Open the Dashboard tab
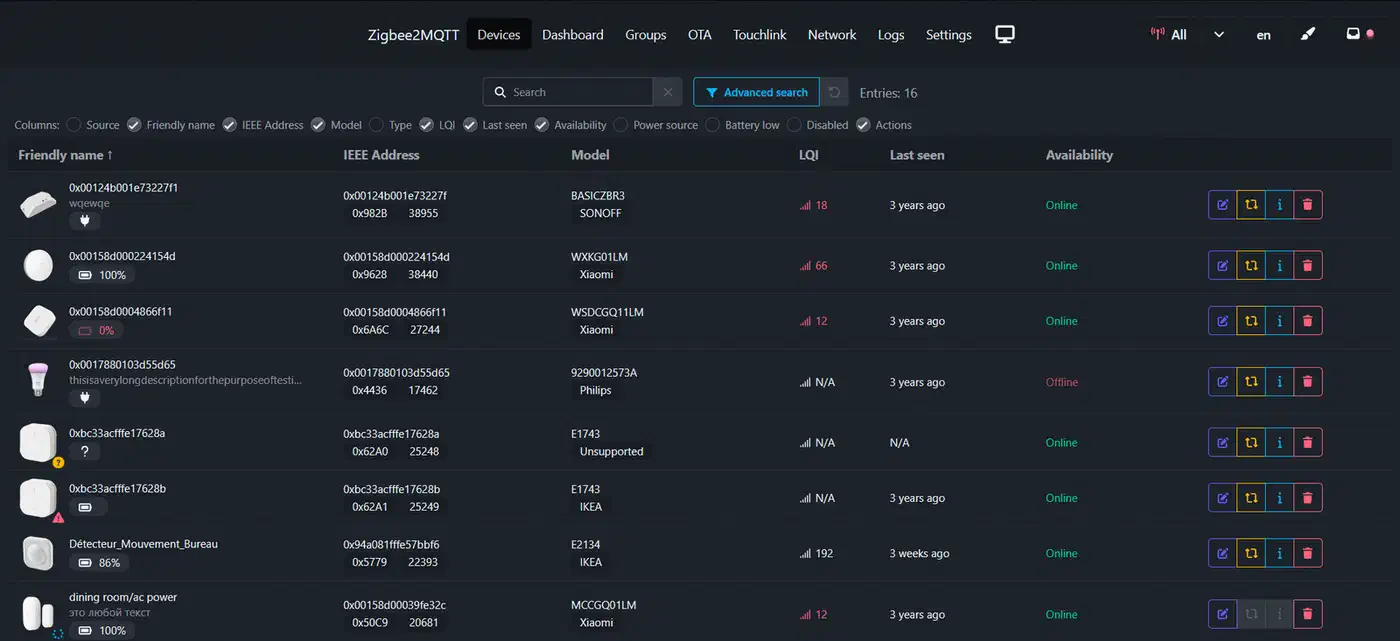Image resolution: width=1400 pixels, height=641 pixels. (x=573, y=34)
